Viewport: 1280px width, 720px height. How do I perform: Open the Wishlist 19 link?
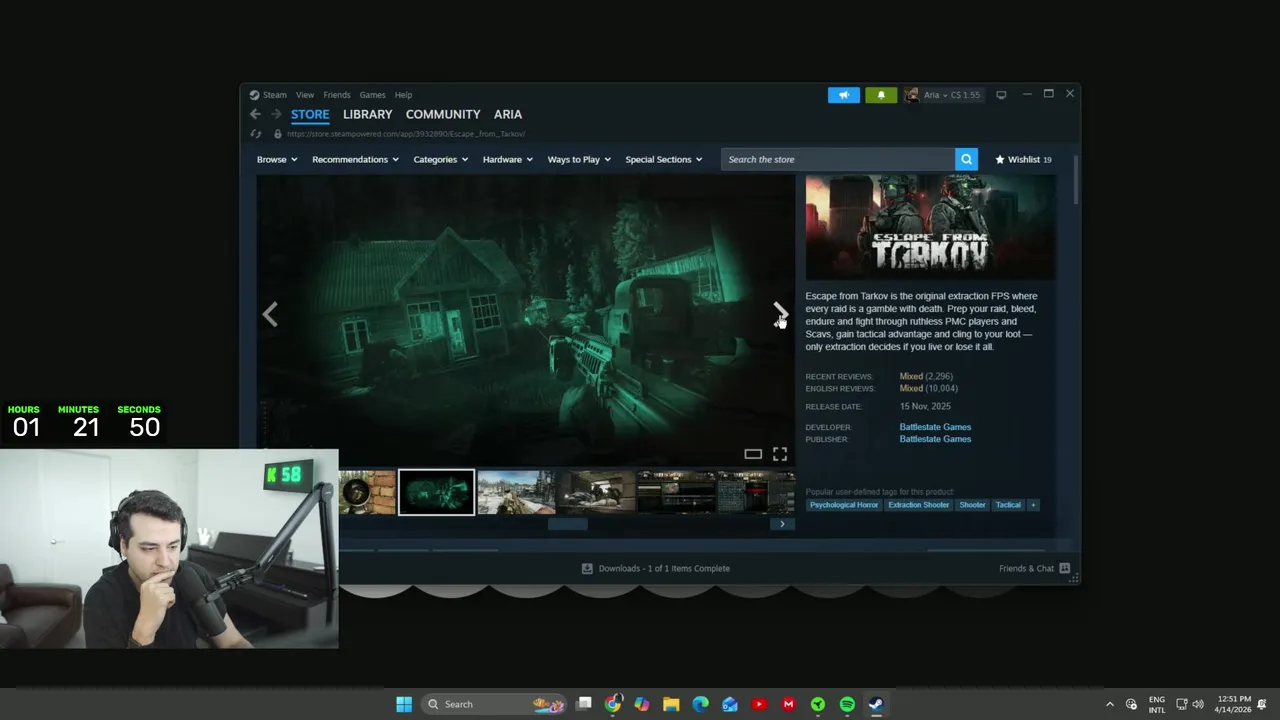point(1023,159)
